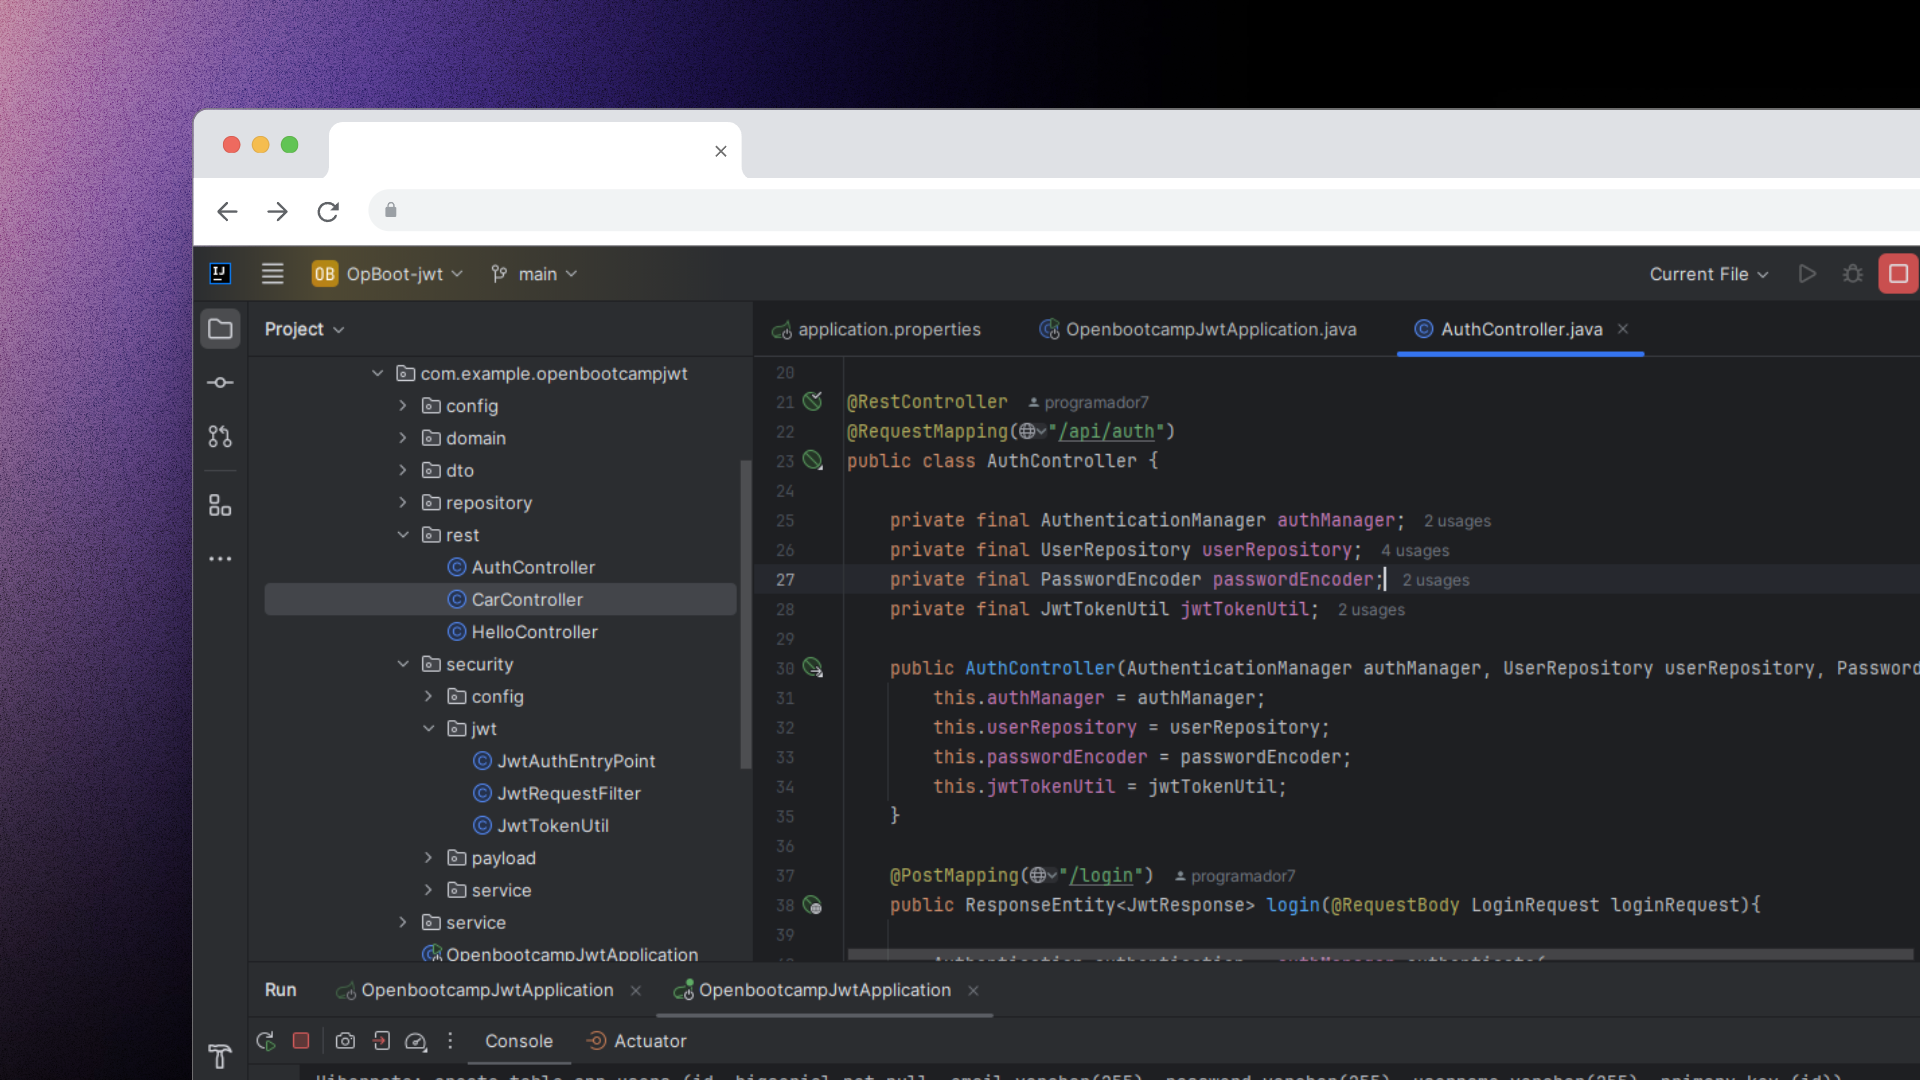The image size is (1920, 1080).
Task: Expand the config folder under openbootcampjwt
Action: click(403, 406)
